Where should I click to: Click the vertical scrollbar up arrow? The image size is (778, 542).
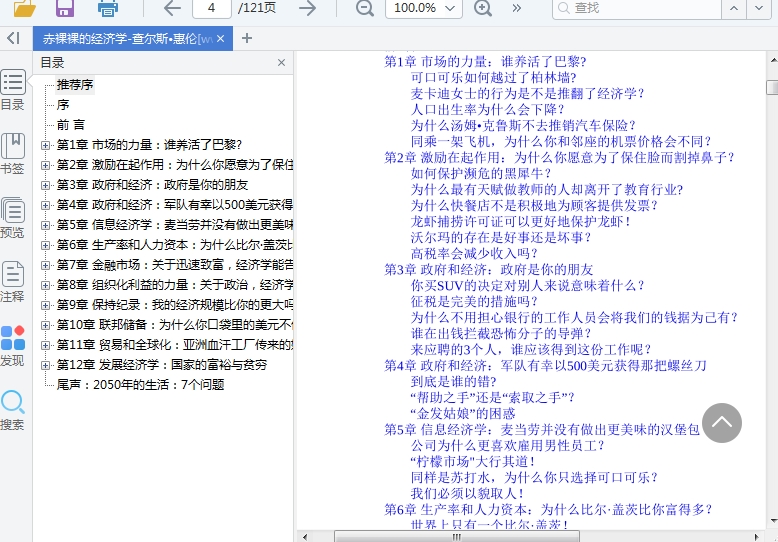point(773,60)
